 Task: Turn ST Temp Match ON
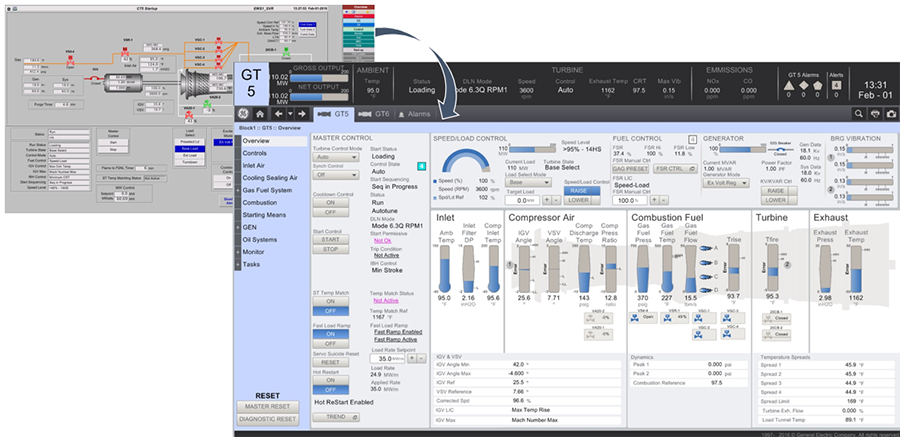pos(331,301)
